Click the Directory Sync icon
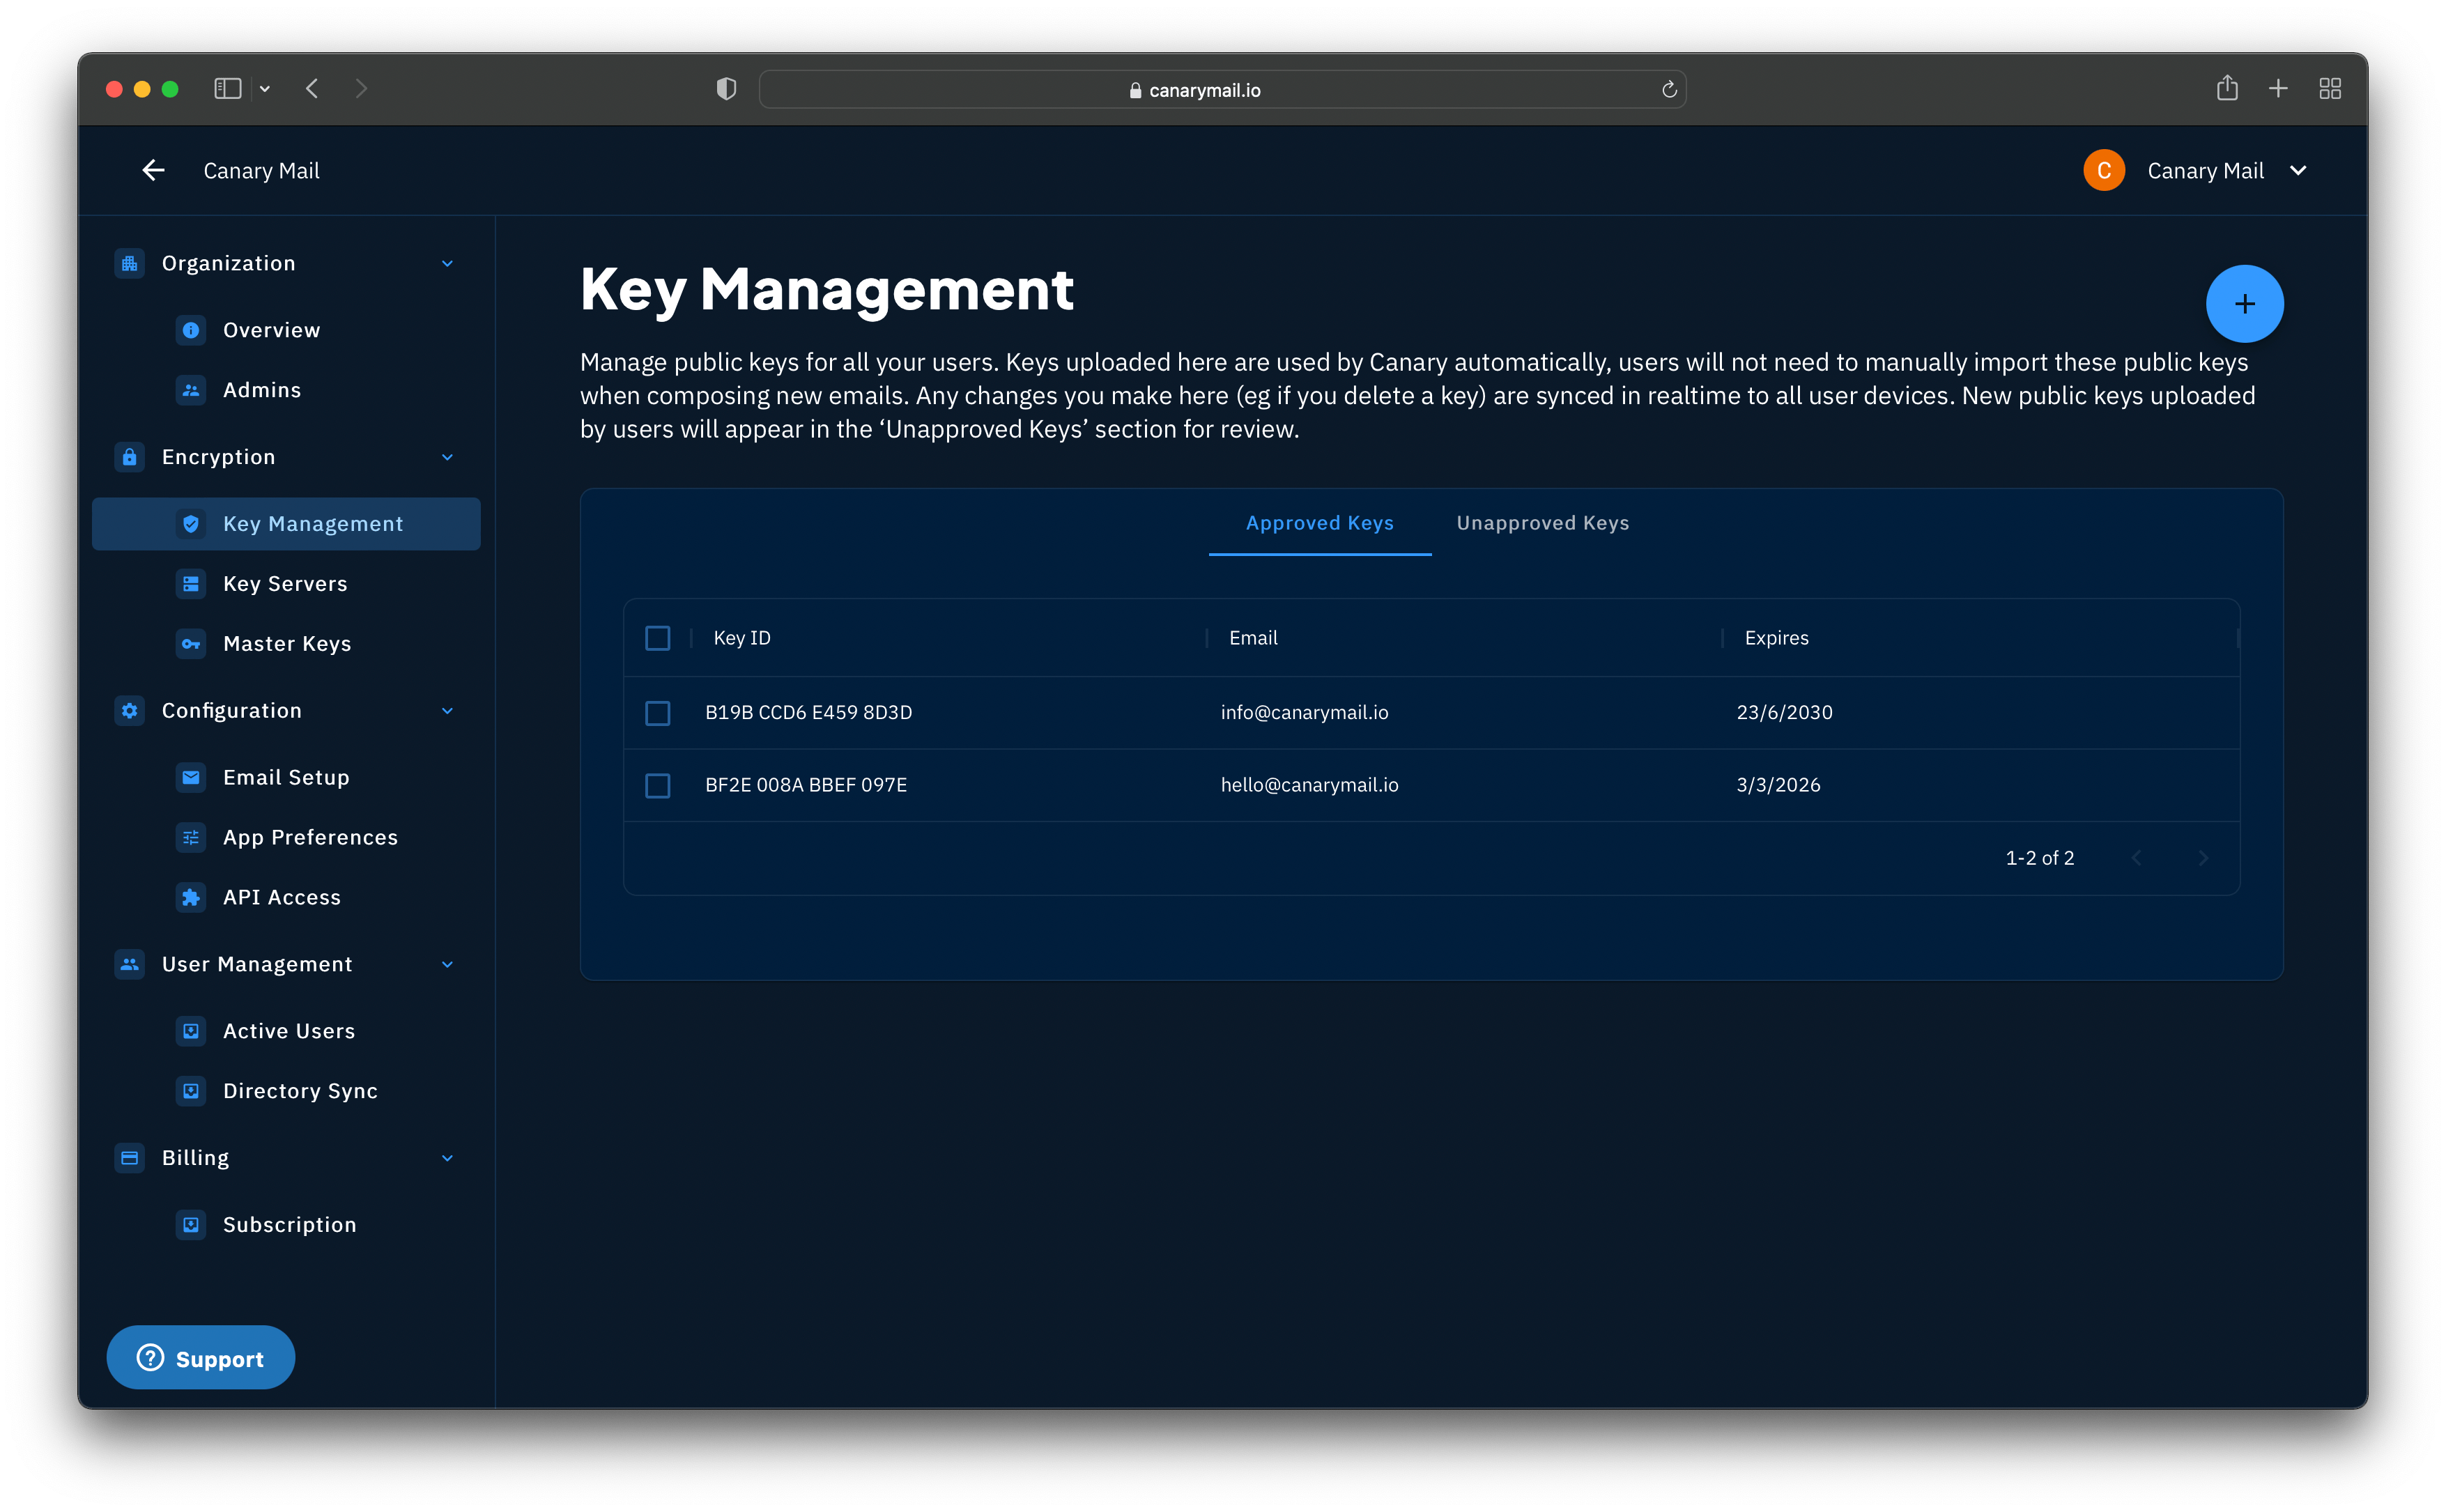 (191, 1091)
